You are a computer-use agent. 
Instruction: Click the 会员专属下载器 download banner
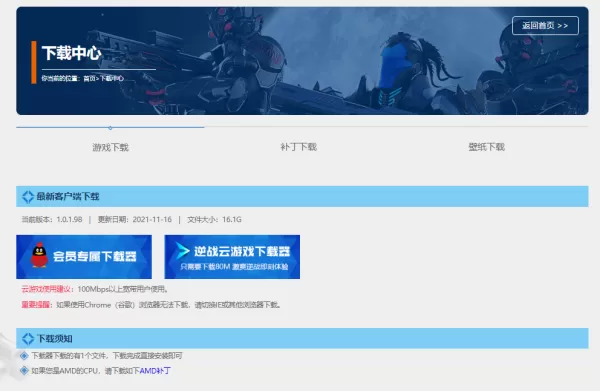pos(84,257)
